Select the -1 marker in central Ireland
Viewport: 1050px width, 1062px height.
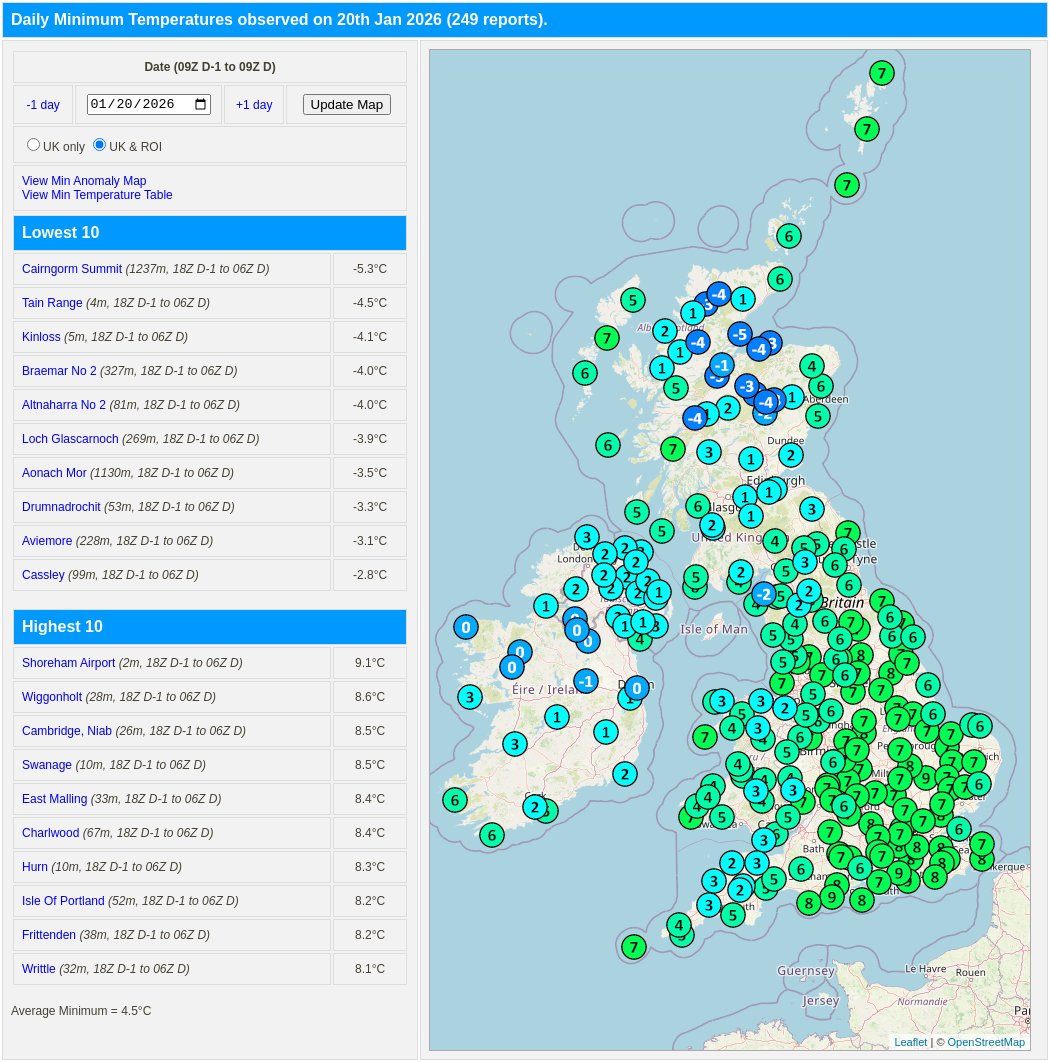pos(586,681)
